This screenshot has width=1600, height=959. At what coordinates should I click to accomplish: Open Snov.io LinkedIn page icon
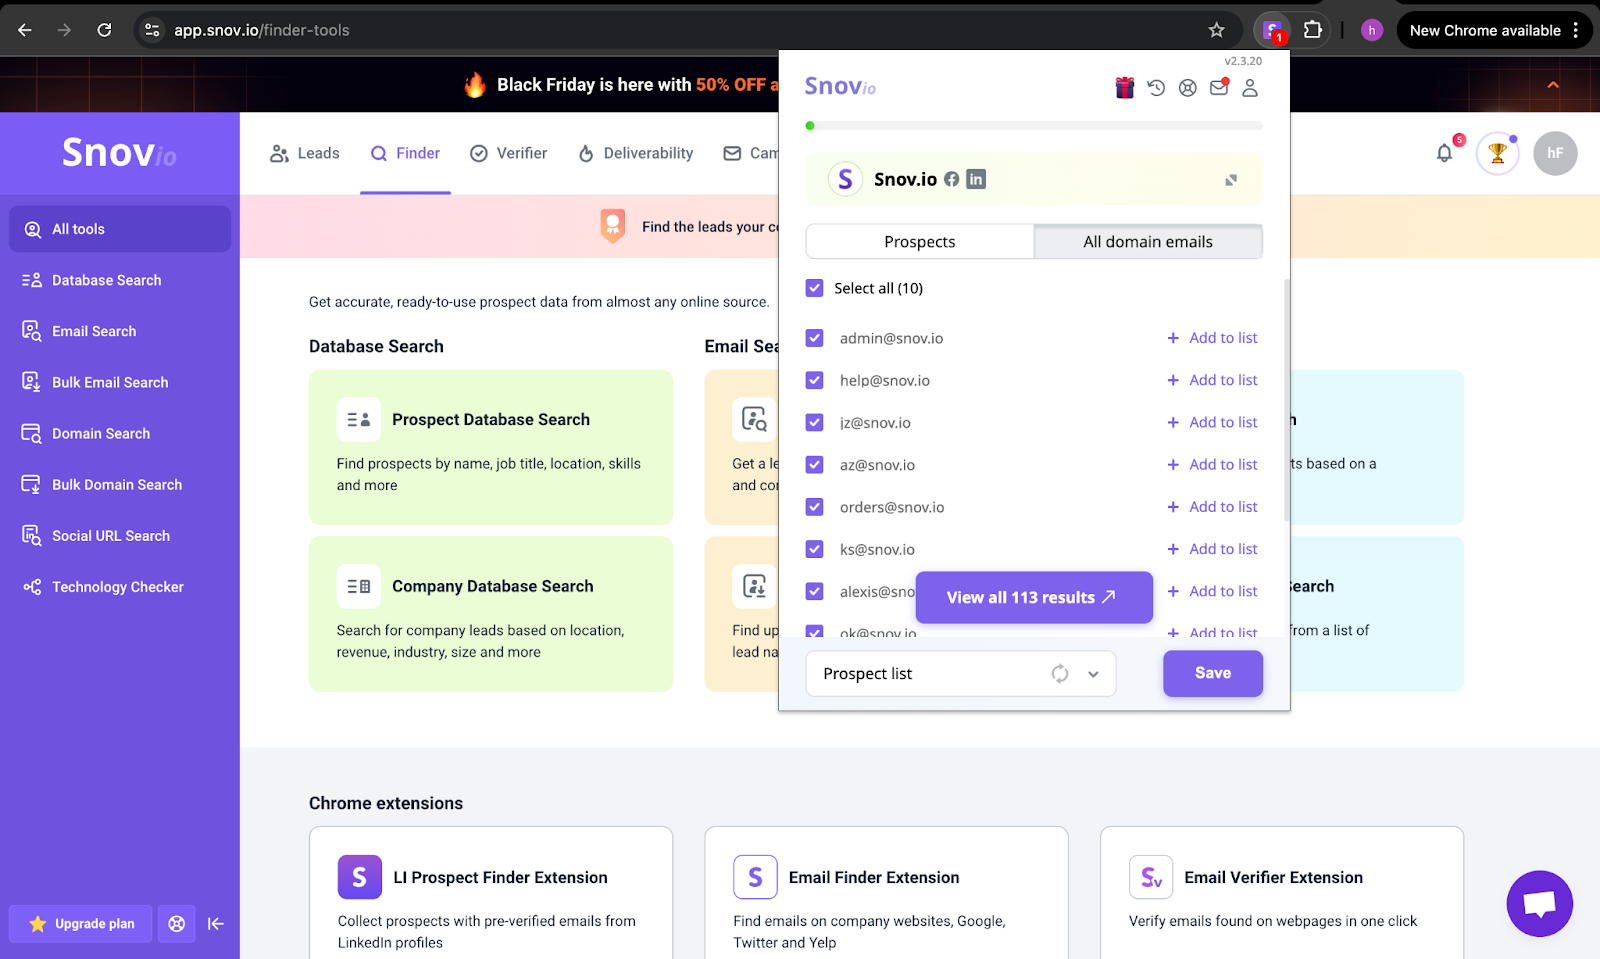click(976, 179)
